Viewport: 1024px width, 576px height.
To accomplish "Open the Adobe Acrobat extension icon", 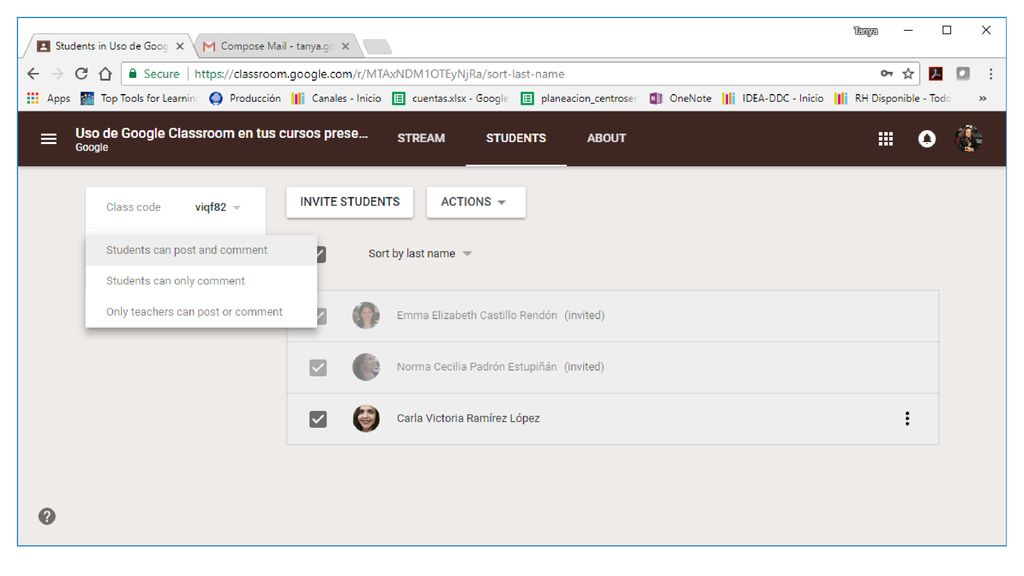I will (935, 74).
